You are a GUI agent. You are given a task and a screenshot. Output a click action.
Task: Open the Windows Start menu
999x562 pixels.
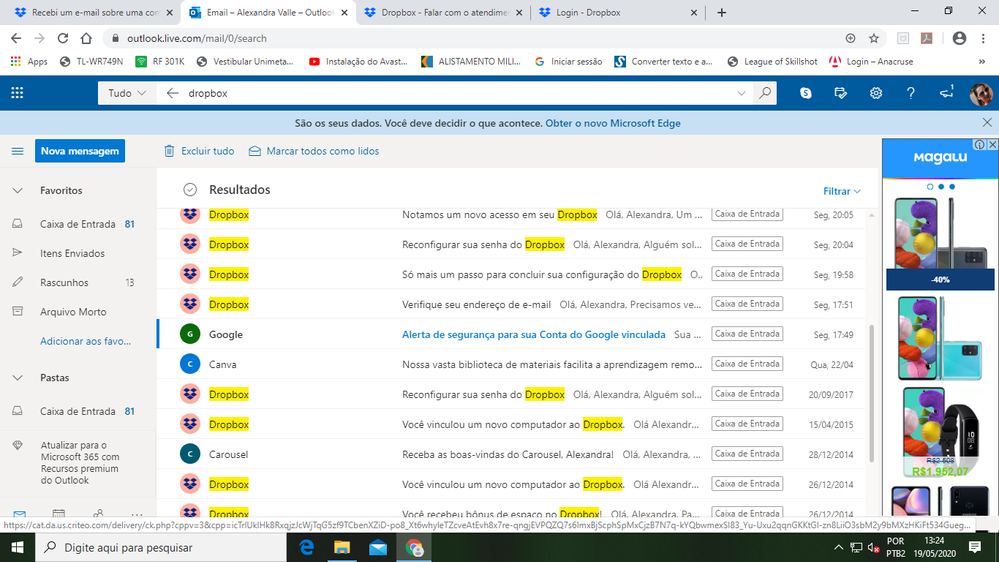[17, 547]
